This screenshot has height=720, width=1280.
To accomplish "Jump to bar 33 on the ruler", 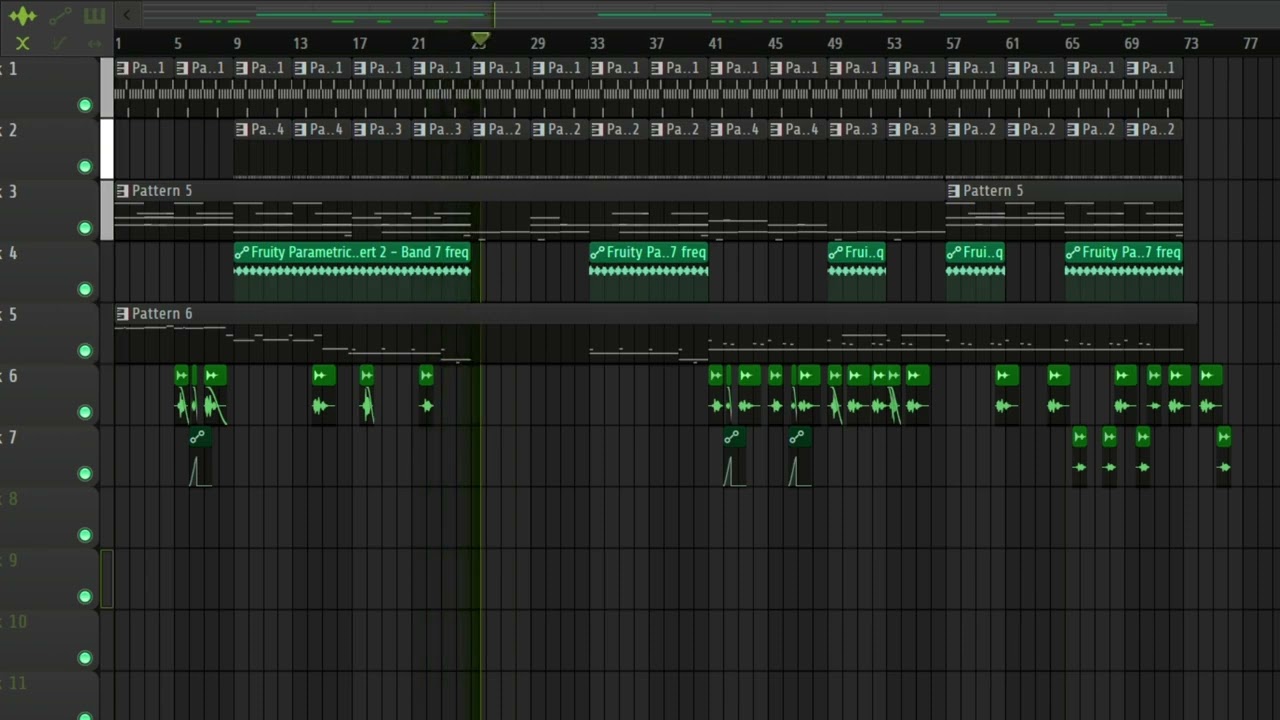I will pyautogui.click(x=597, y=43).
